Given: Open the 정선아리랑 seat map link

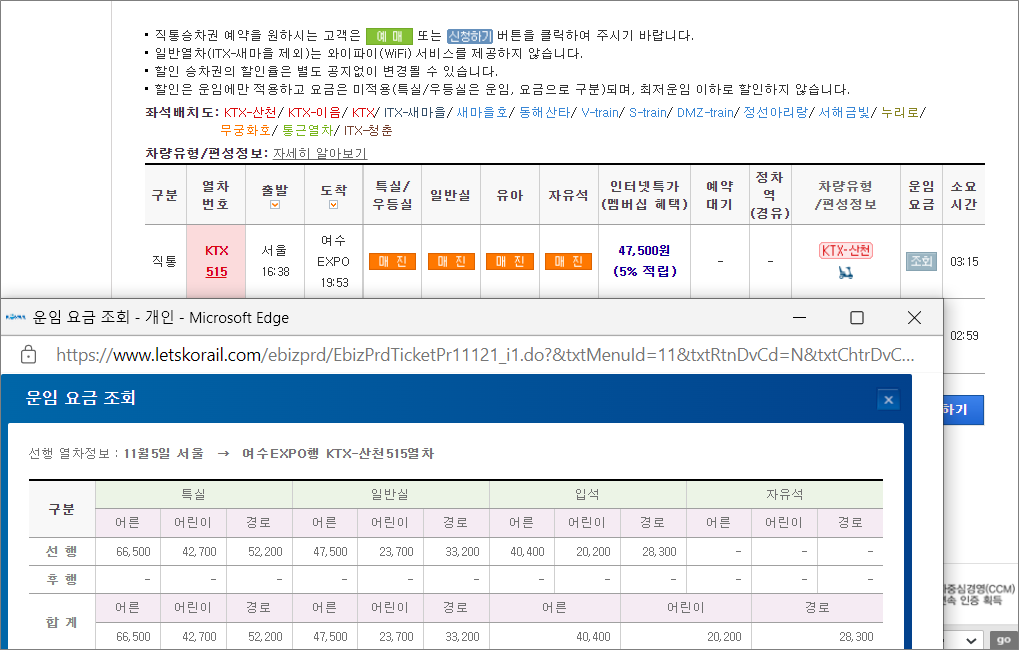Looking at the screenshot, I should pyautogui.click(x=775, y=112).
